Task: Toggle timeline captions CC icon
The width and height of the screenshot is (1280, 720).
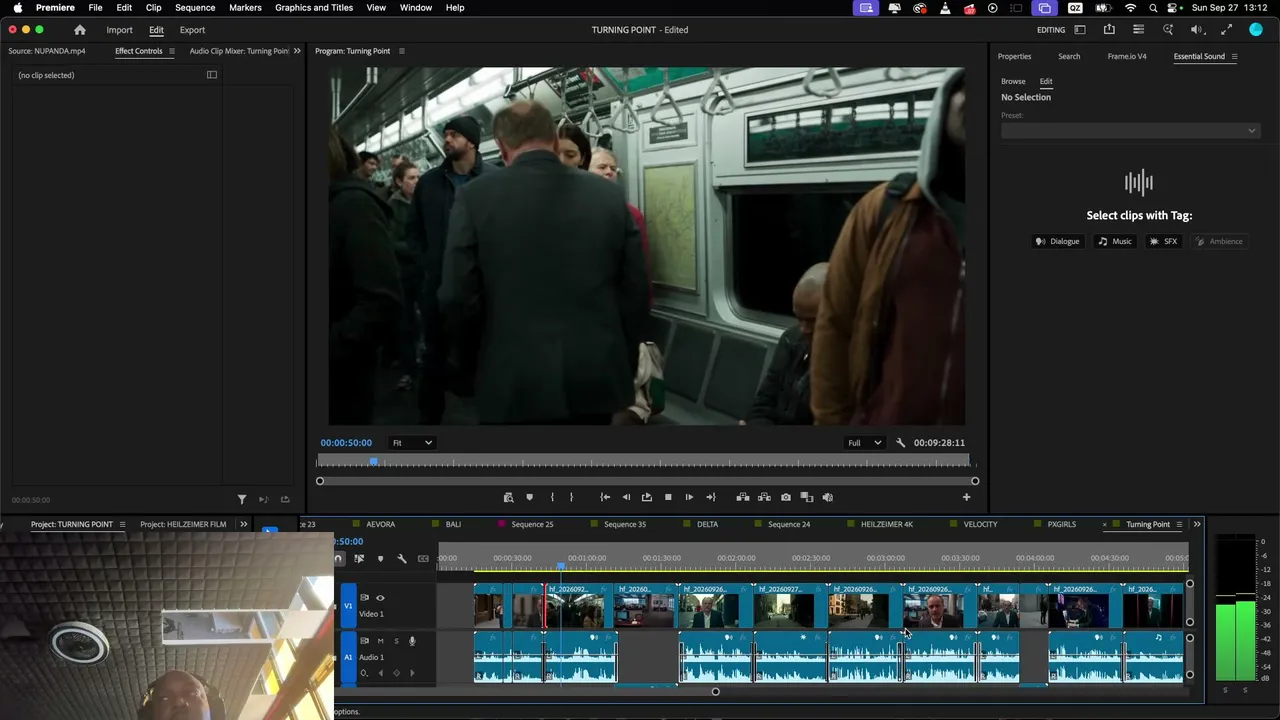Action: point(423,559)
